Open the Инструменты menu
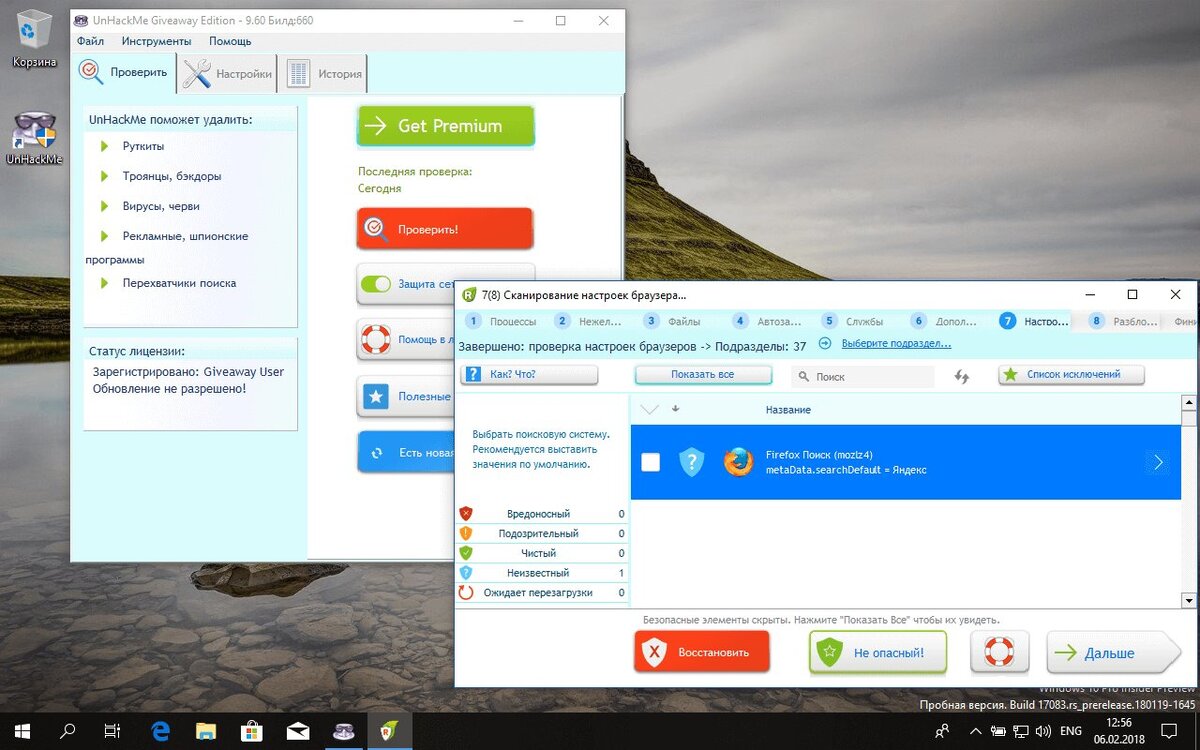1200x750 pixels. coord(156,41)
